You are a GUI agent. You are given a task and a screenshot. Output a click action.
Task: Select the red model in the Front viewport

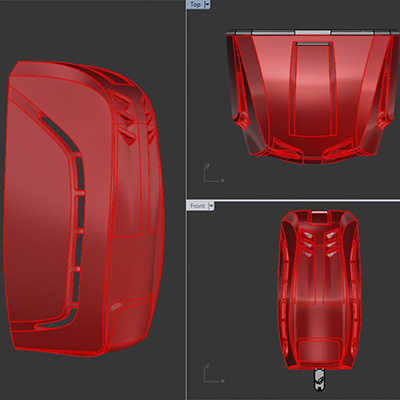(320, 290)
